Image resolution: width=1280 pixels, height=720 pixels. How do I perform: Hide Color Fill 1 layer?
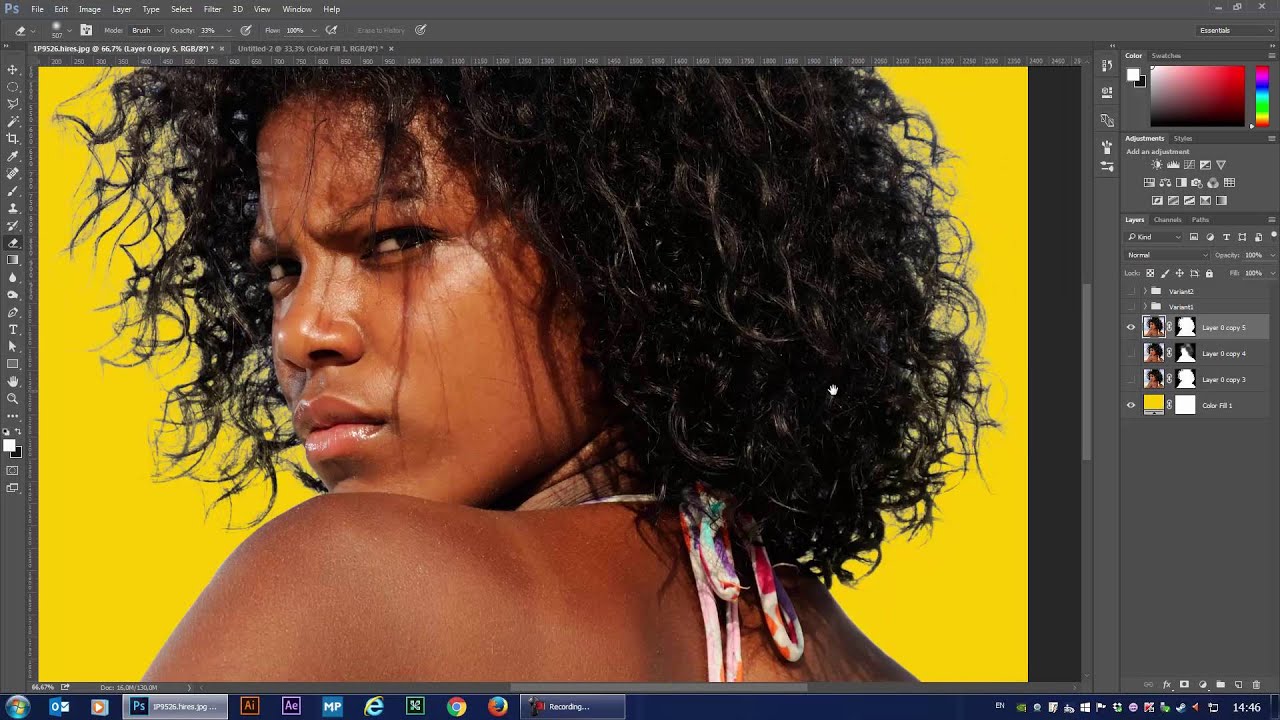click(x=1131, y=405)
